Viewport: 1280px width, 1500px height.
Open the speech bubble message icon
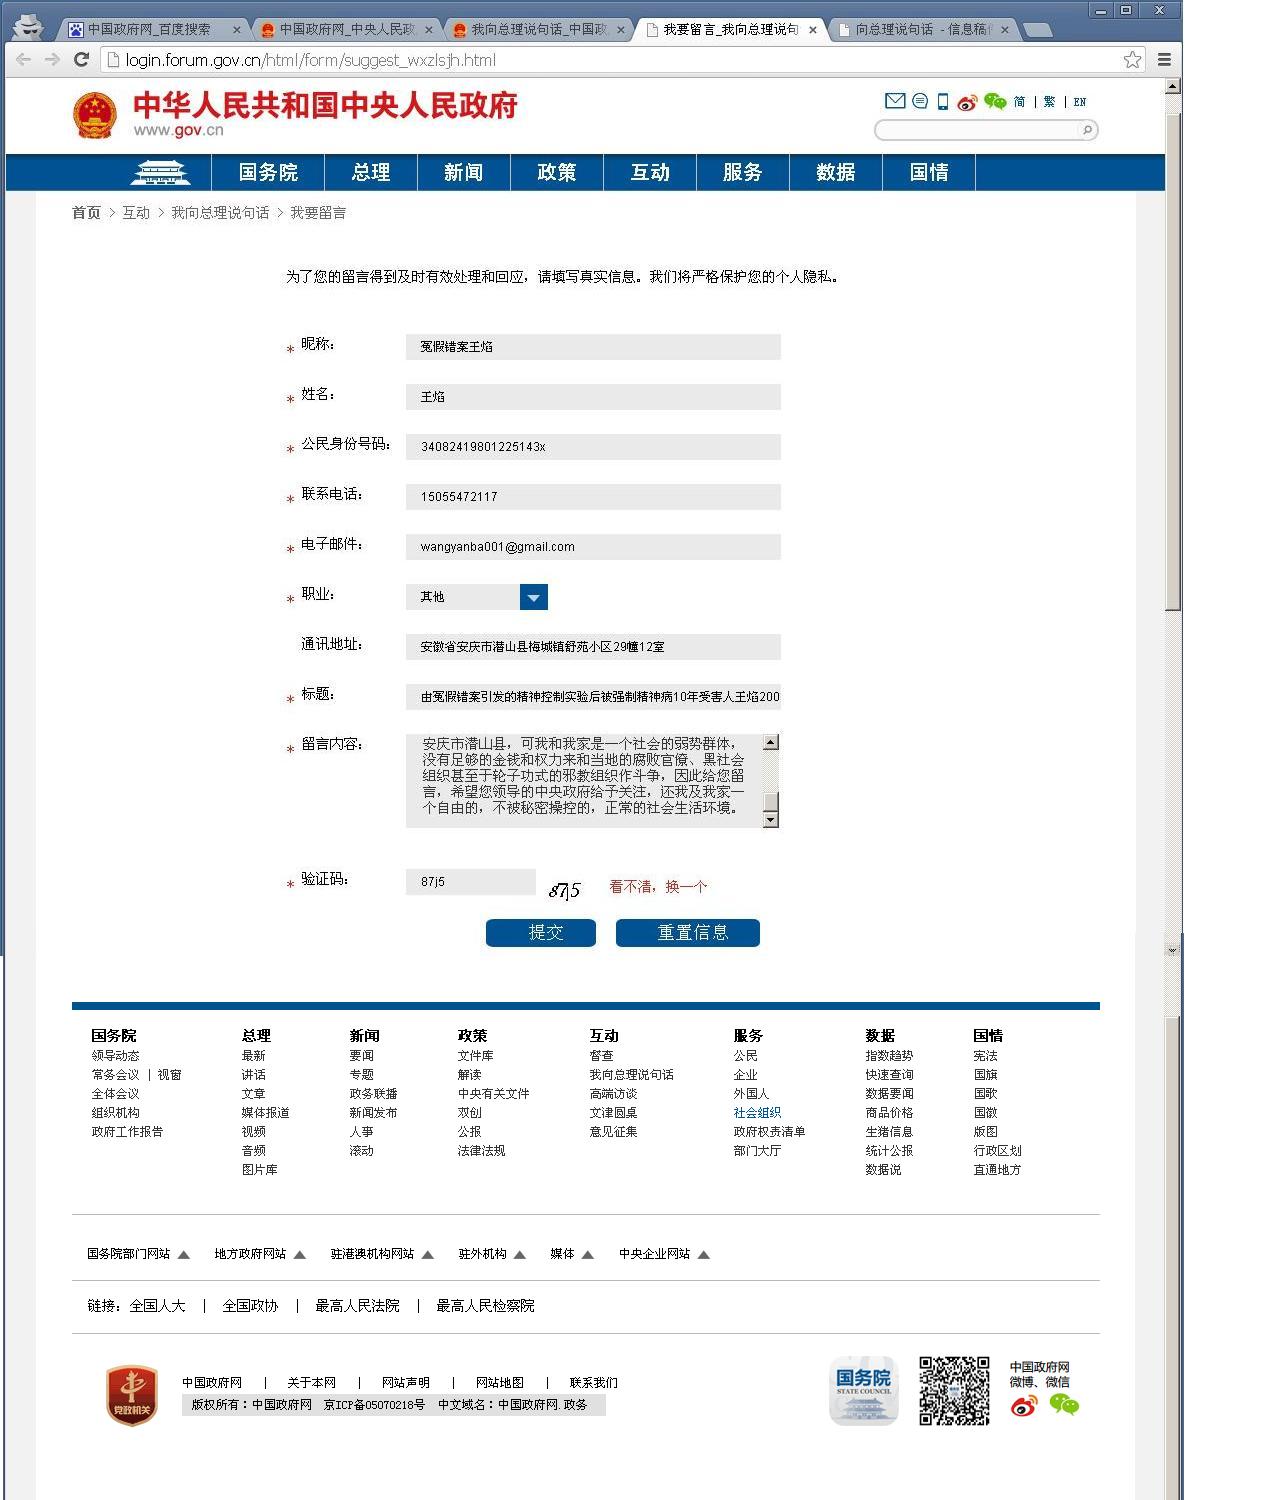pyautogui.click(x=920, y=101)
